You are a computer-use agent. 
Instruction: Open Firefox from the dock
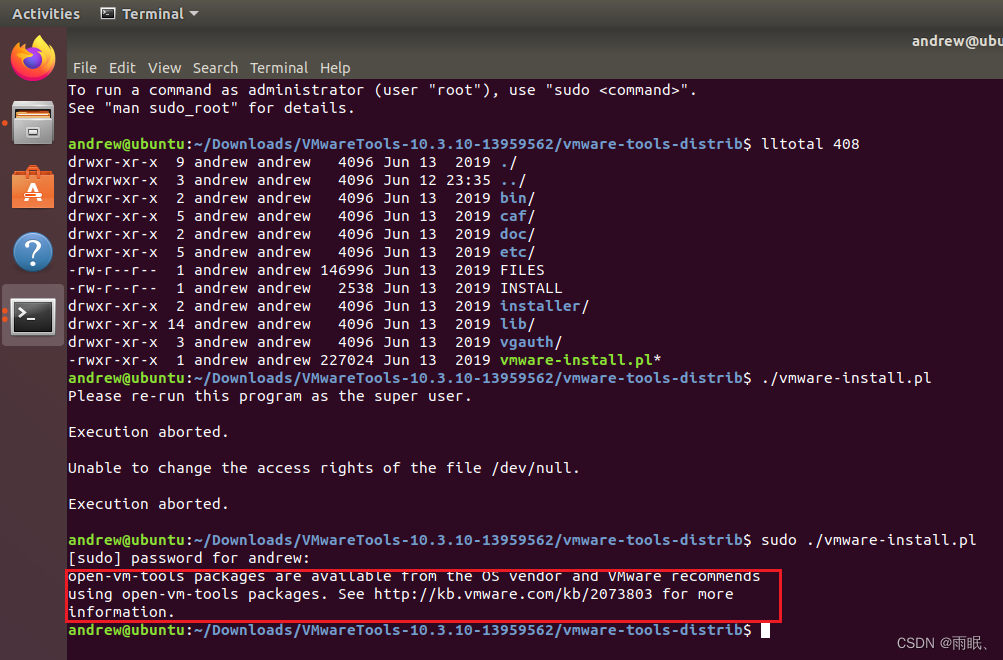[x=33, y=58]
